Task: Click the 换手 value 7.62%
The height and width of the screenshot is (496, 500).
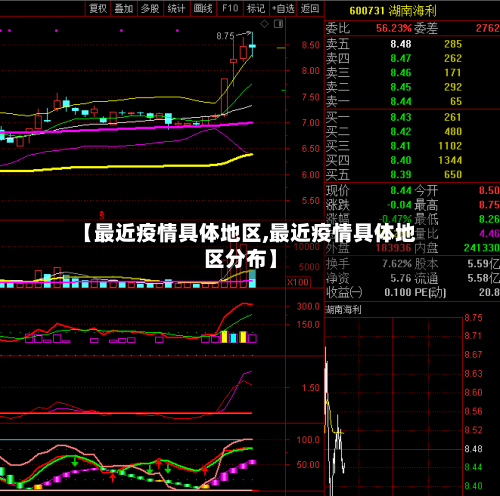Action: pos(397,264)
